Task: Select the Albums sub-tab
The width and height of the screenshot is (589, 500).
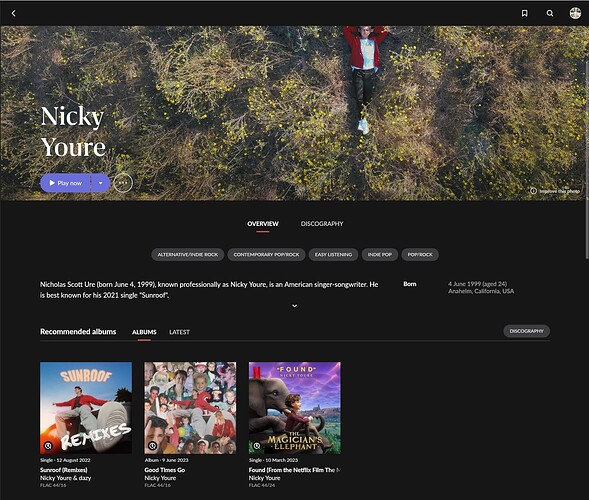Action: [144, 332]
